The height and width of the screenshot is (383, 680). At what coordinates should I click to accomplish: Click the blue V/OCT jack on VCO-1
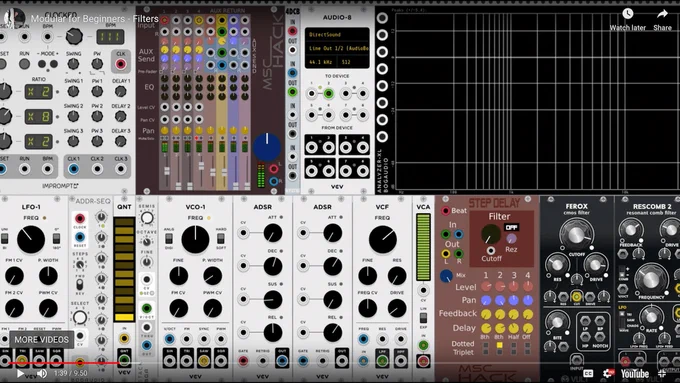point(170,339)
